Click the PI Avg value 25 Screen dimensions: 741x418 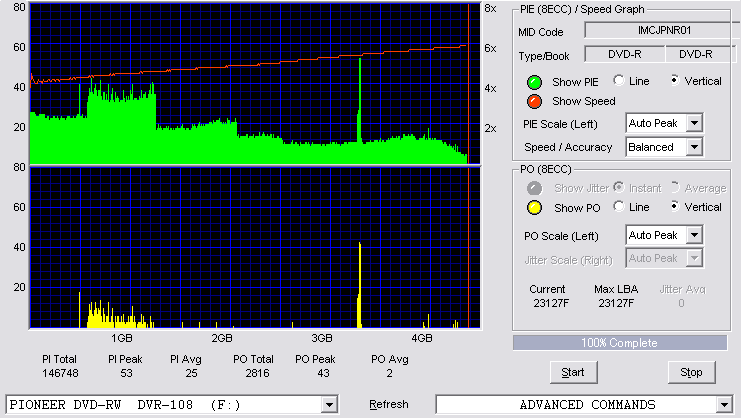pos(191,373)
